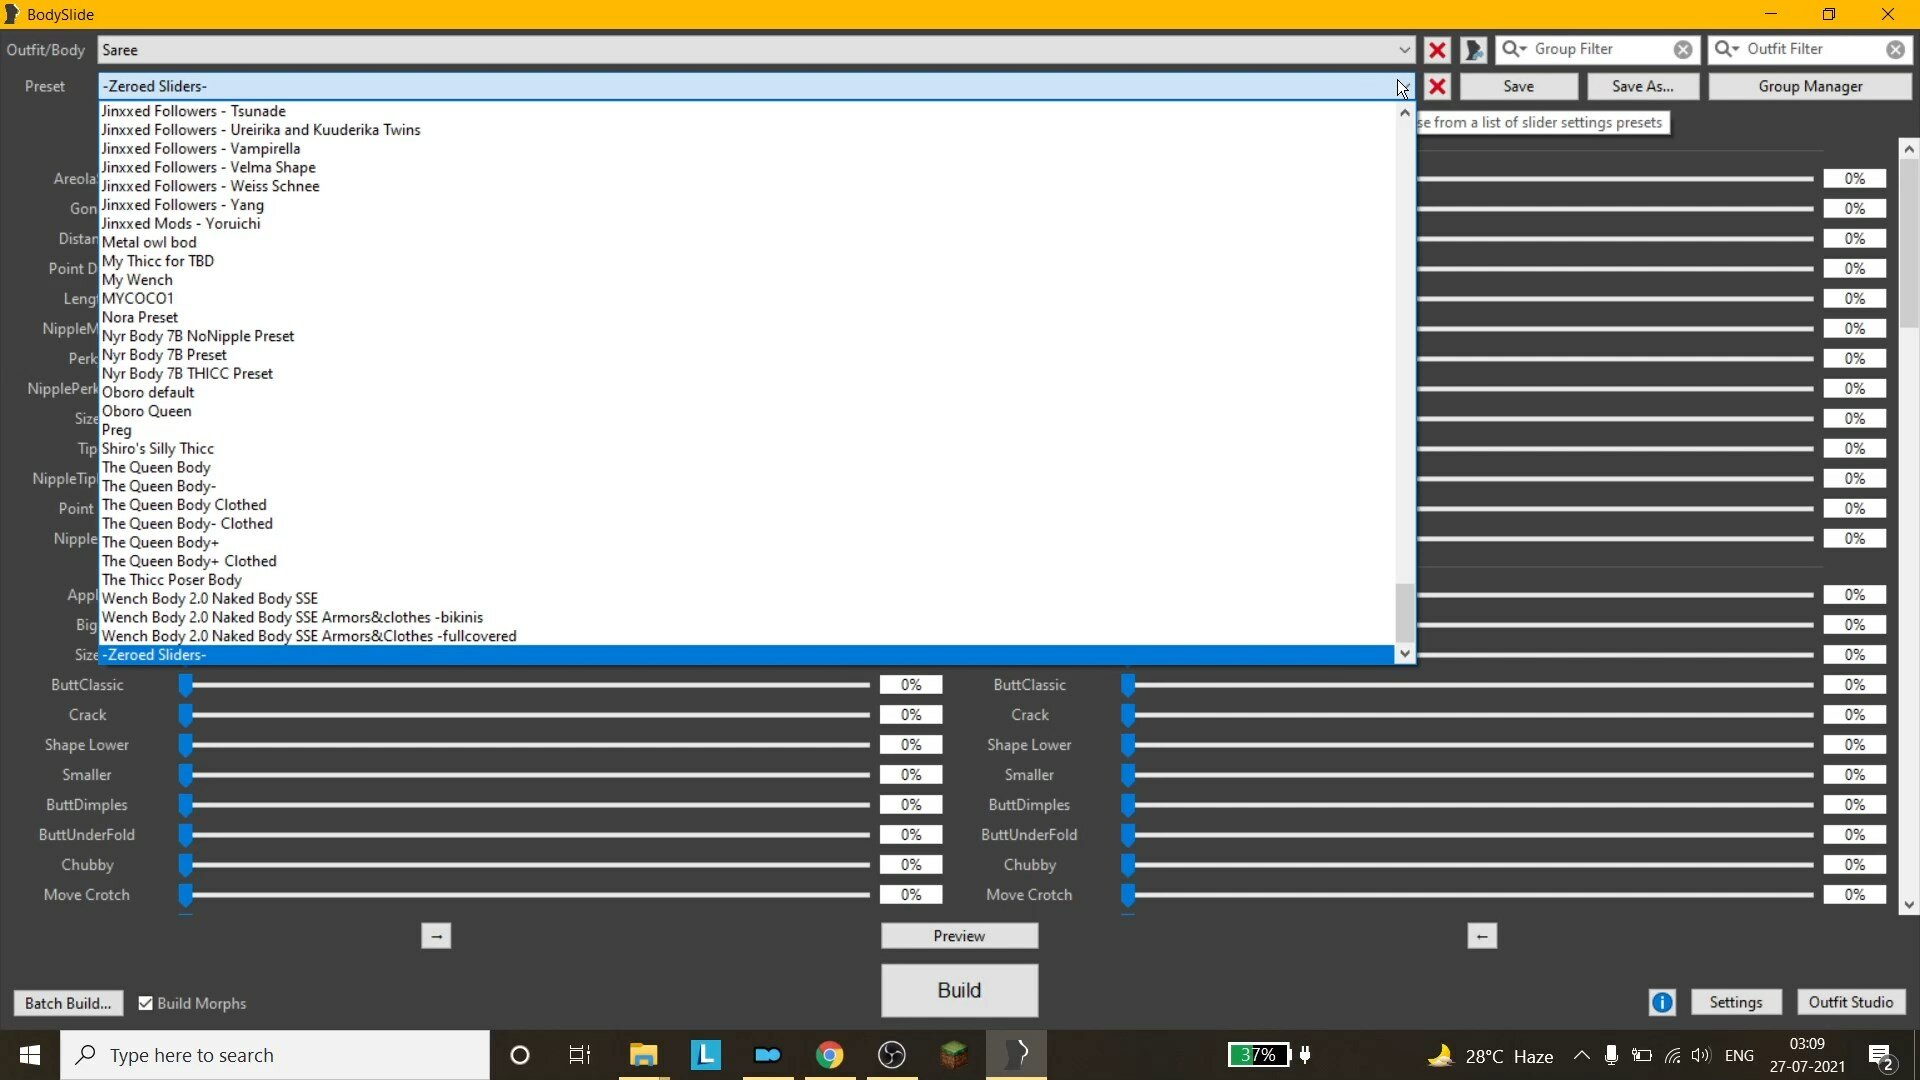The width and height of the screenshot is (1920, 1080).
Task: Open Cortana from the taskbar
Action: pos(520,1055)
